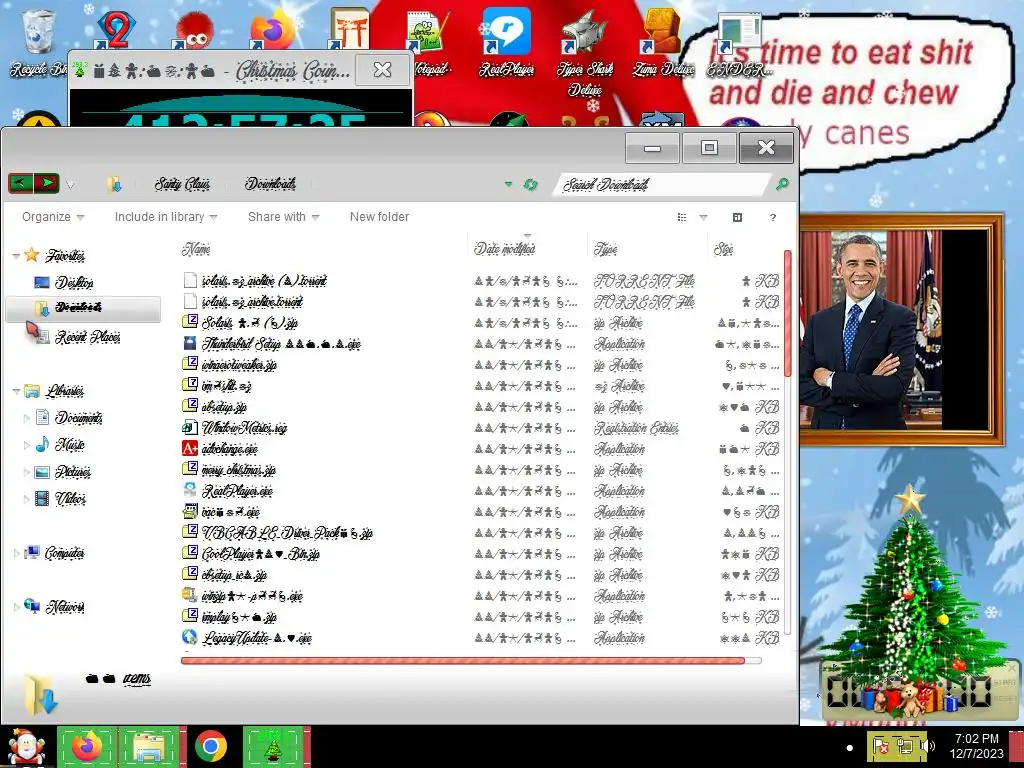Select the file winaerotweaker.zip
The width and height of the screenshot is (1024, 768).
[x=239, y=364]
